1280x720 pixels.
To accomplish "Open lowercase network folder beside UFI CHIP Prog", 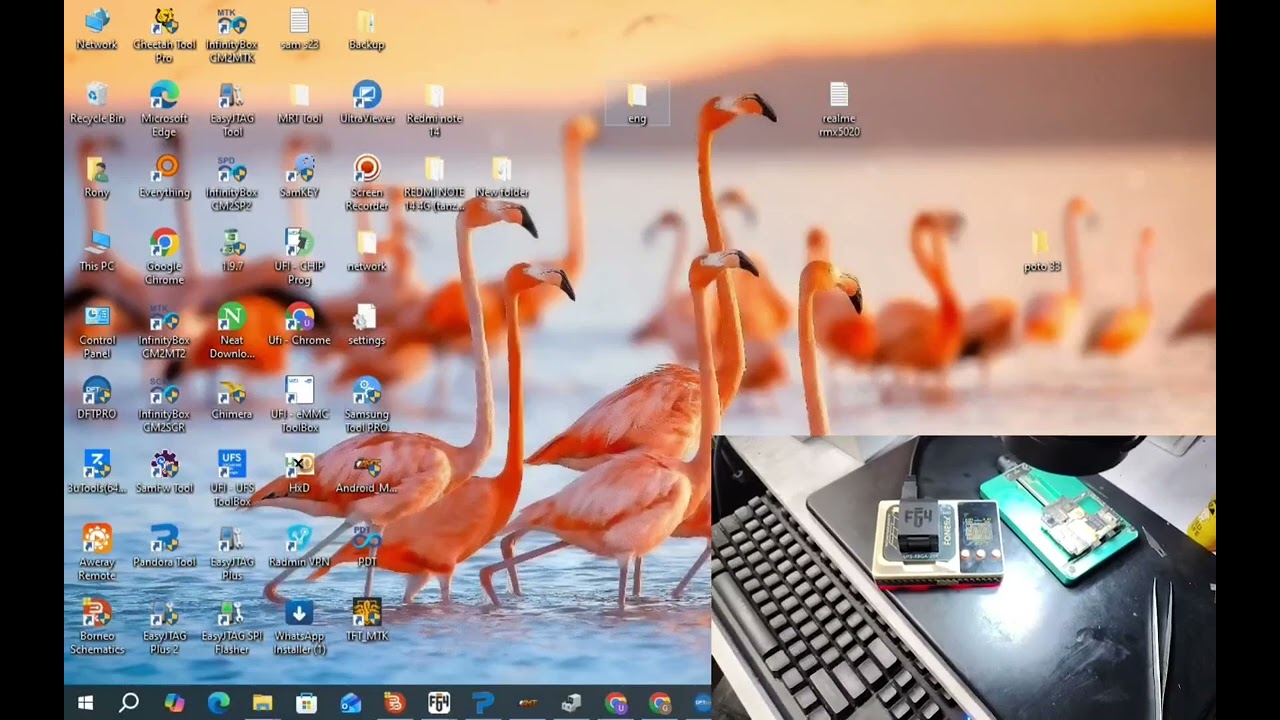I will click(366, 251).
